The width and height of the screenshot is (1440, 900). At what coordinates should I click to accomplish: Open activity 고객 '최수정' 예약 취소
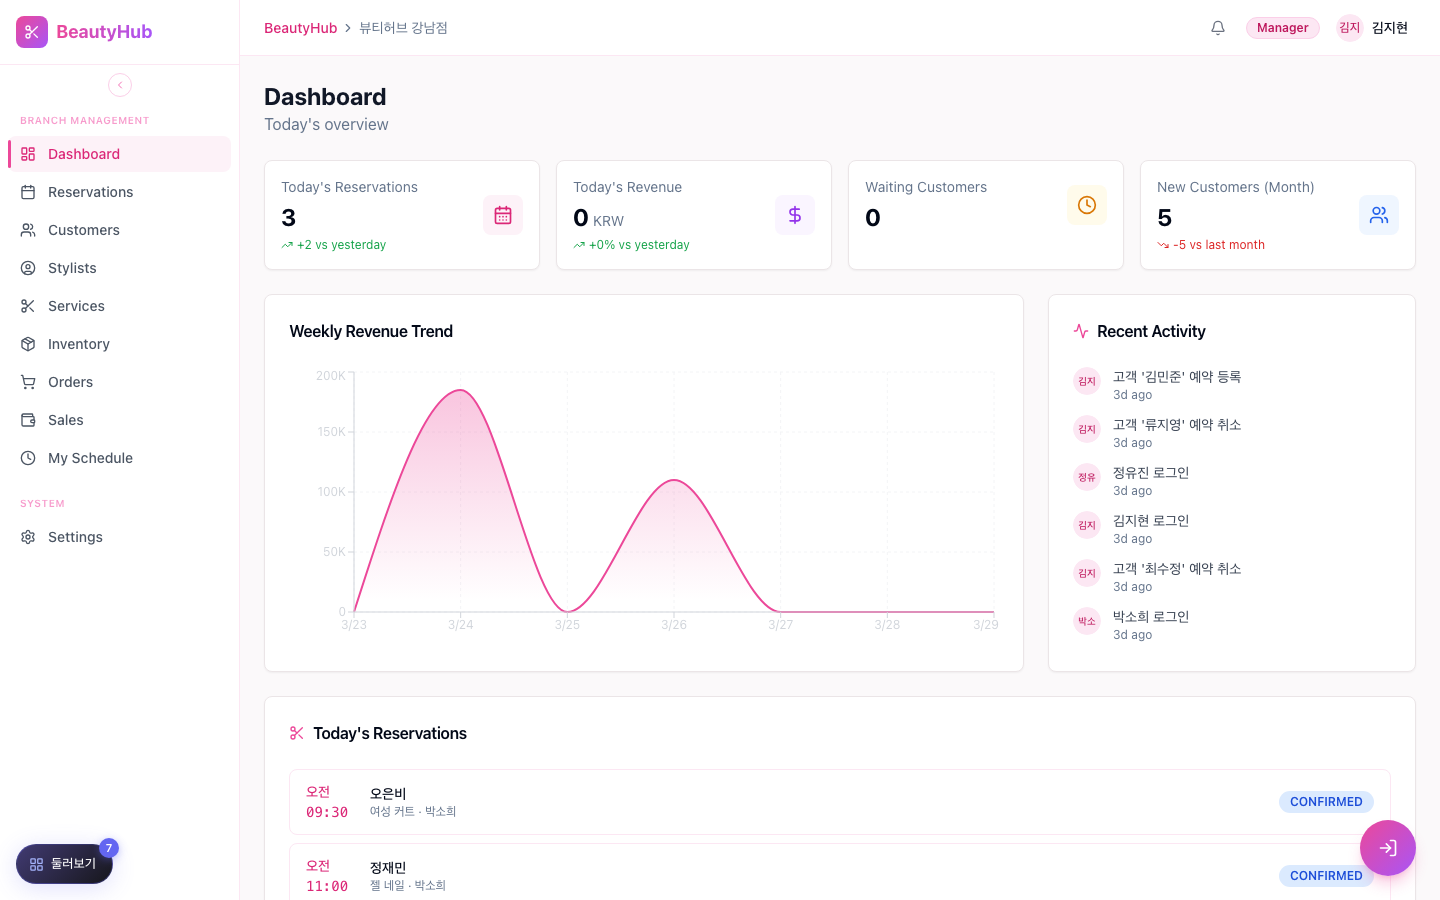click(x=1232, y=577)
